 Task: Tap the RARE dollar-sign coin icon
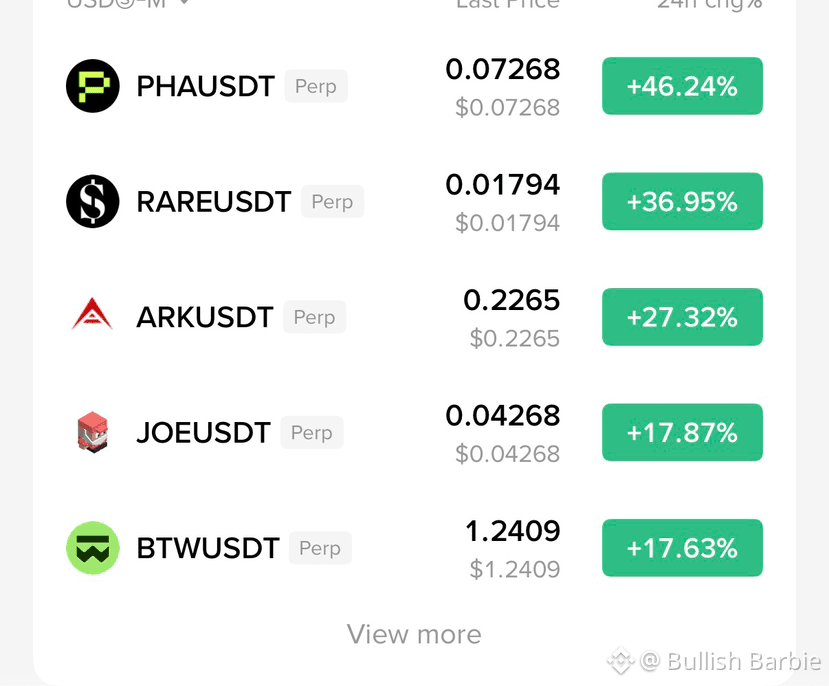pyautogui.click(x=93, y=201)
